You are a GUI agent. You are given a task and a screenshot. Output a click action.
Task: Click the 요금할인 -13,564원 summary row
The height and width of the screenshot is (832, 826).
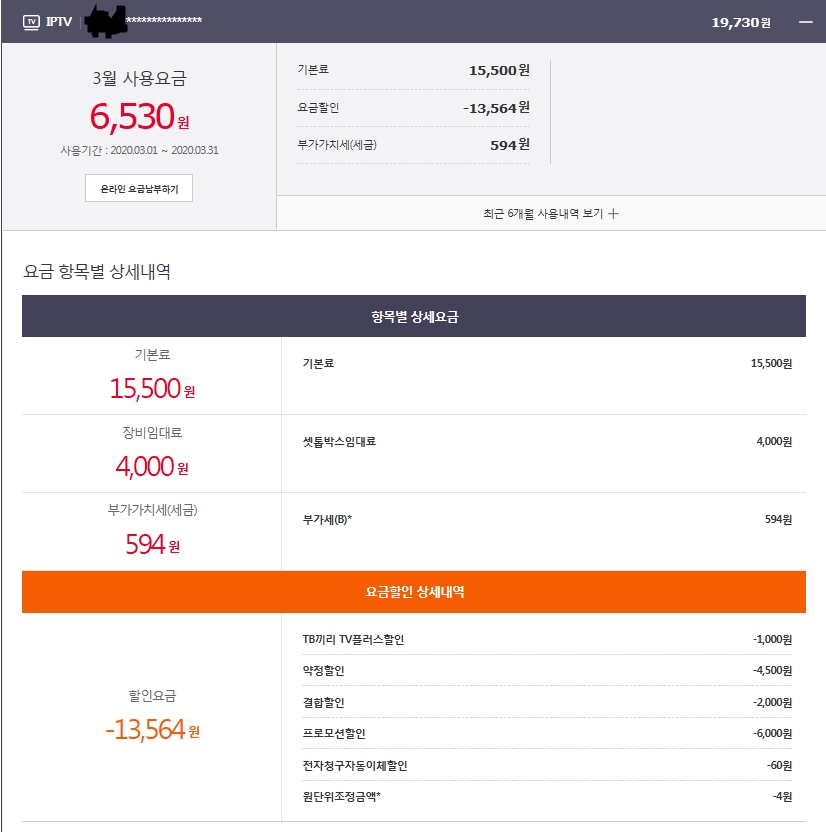pos(413,108)
